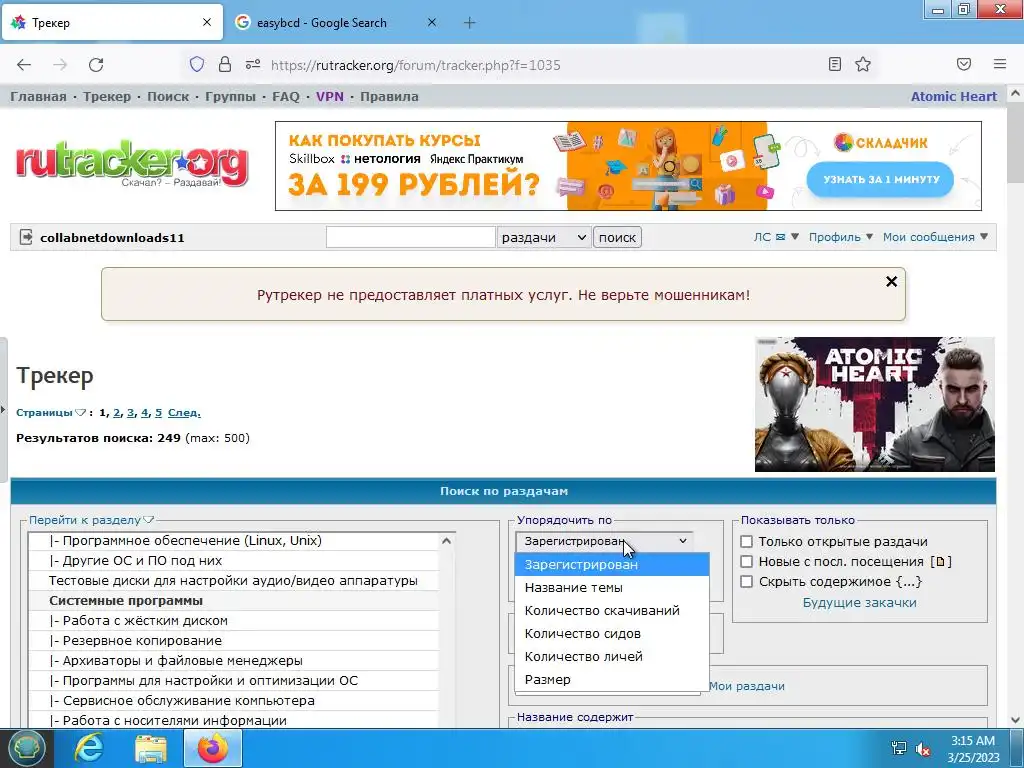
Task: Click the padlock site security icon
Action: tap(225, 64)
